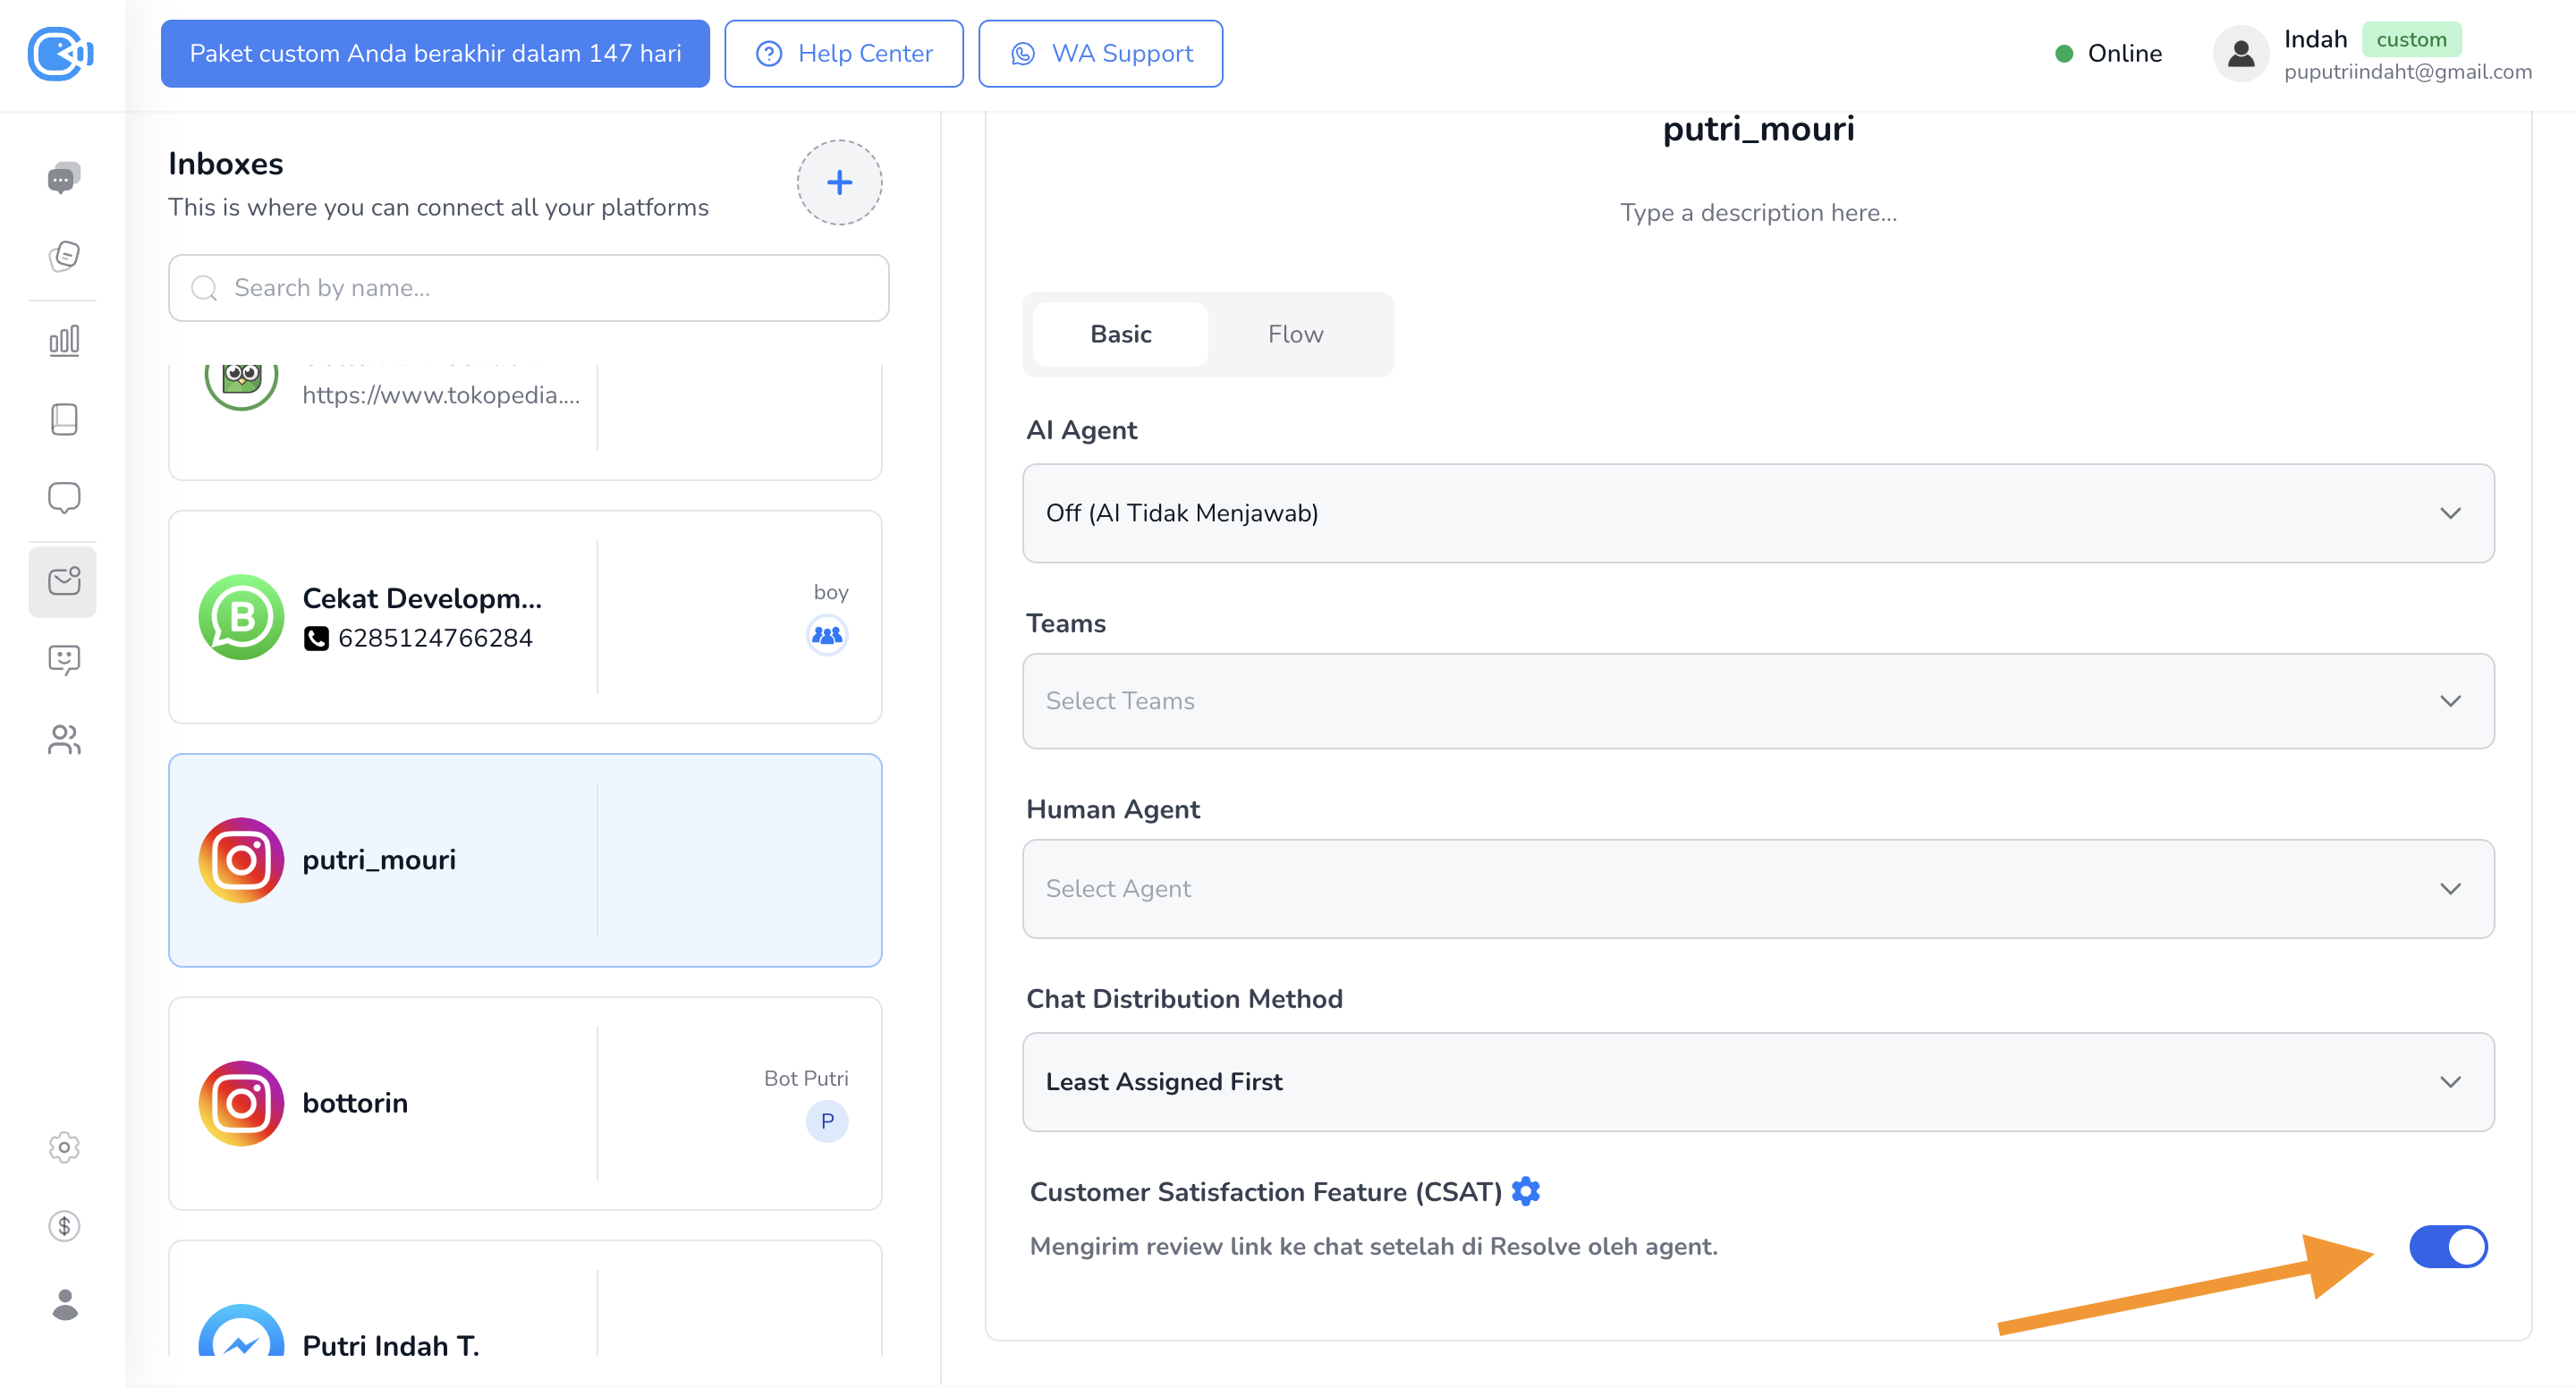Open the Select Agent dropdown
The height and width of the screenshot is (1388, 2576).
1757,888
